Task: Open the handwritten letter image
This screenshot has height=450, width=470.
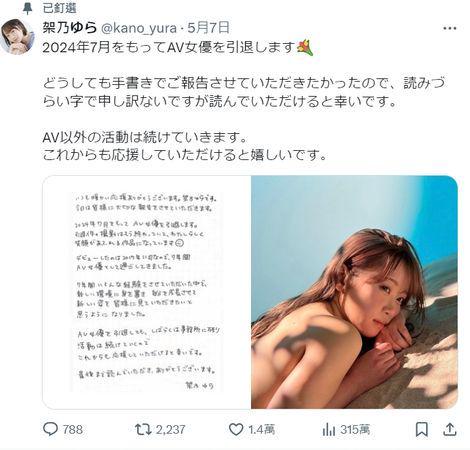Action: point(147,292)
